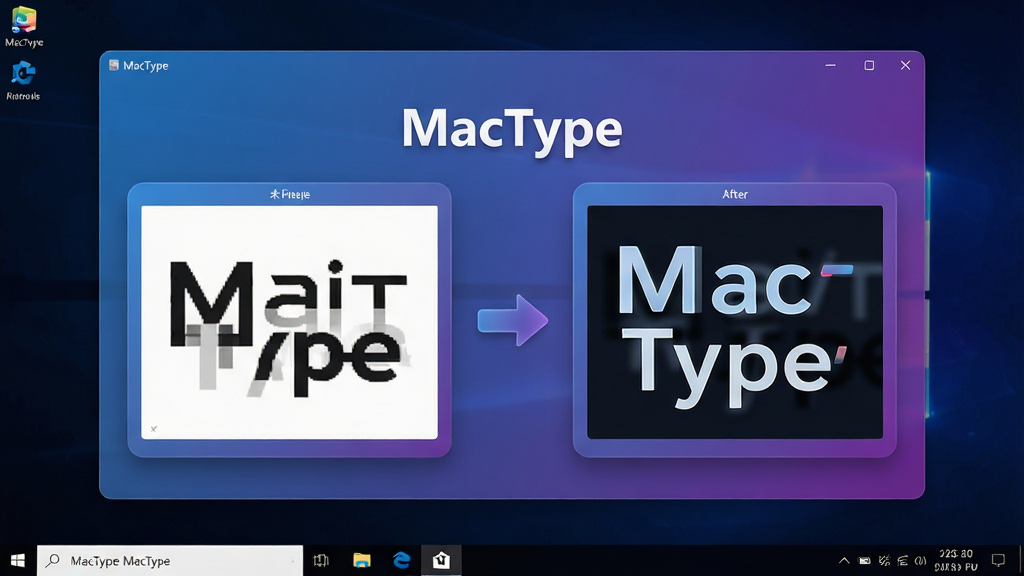Open the notification center icon
This screenshot has width=1024, height=576.
click(x=998, y=560)
